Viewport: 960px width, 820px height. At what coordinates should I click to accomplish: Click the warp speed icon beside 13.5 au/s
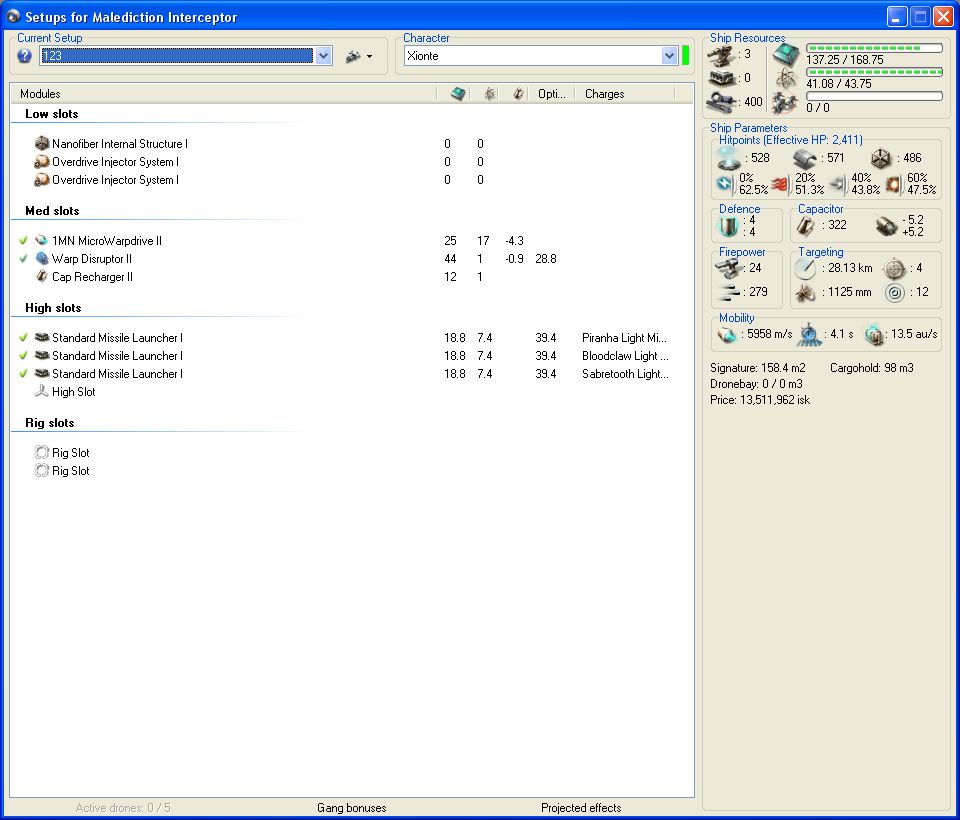point(874,335)
